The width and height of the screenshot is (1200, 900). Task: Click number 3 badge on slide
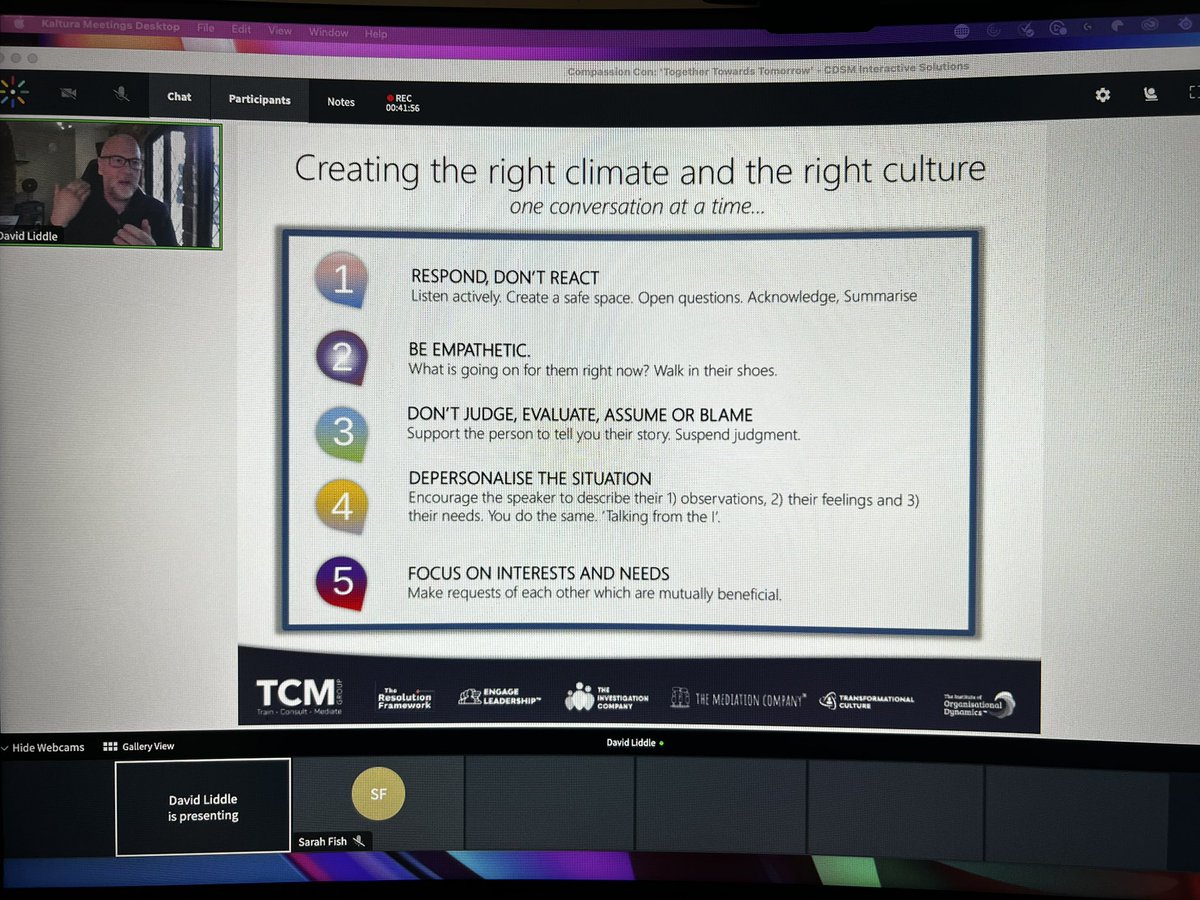point(342,431)
